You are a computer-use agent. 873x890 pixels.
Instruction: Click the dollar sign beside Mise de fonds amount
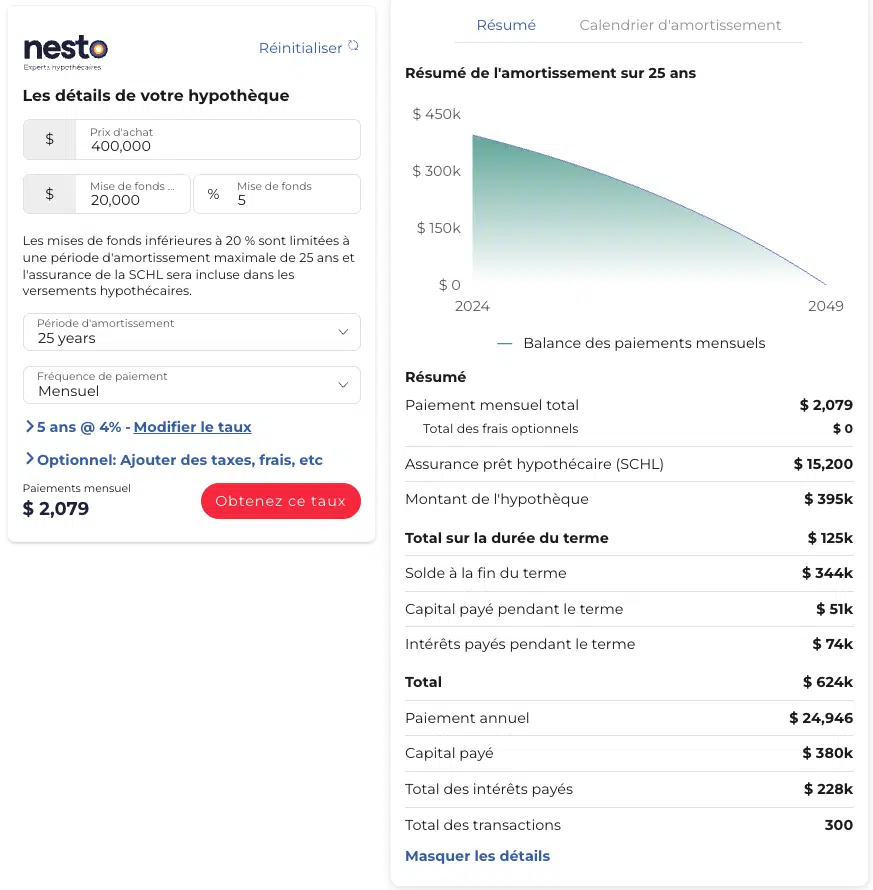click(x=49, y=194)
